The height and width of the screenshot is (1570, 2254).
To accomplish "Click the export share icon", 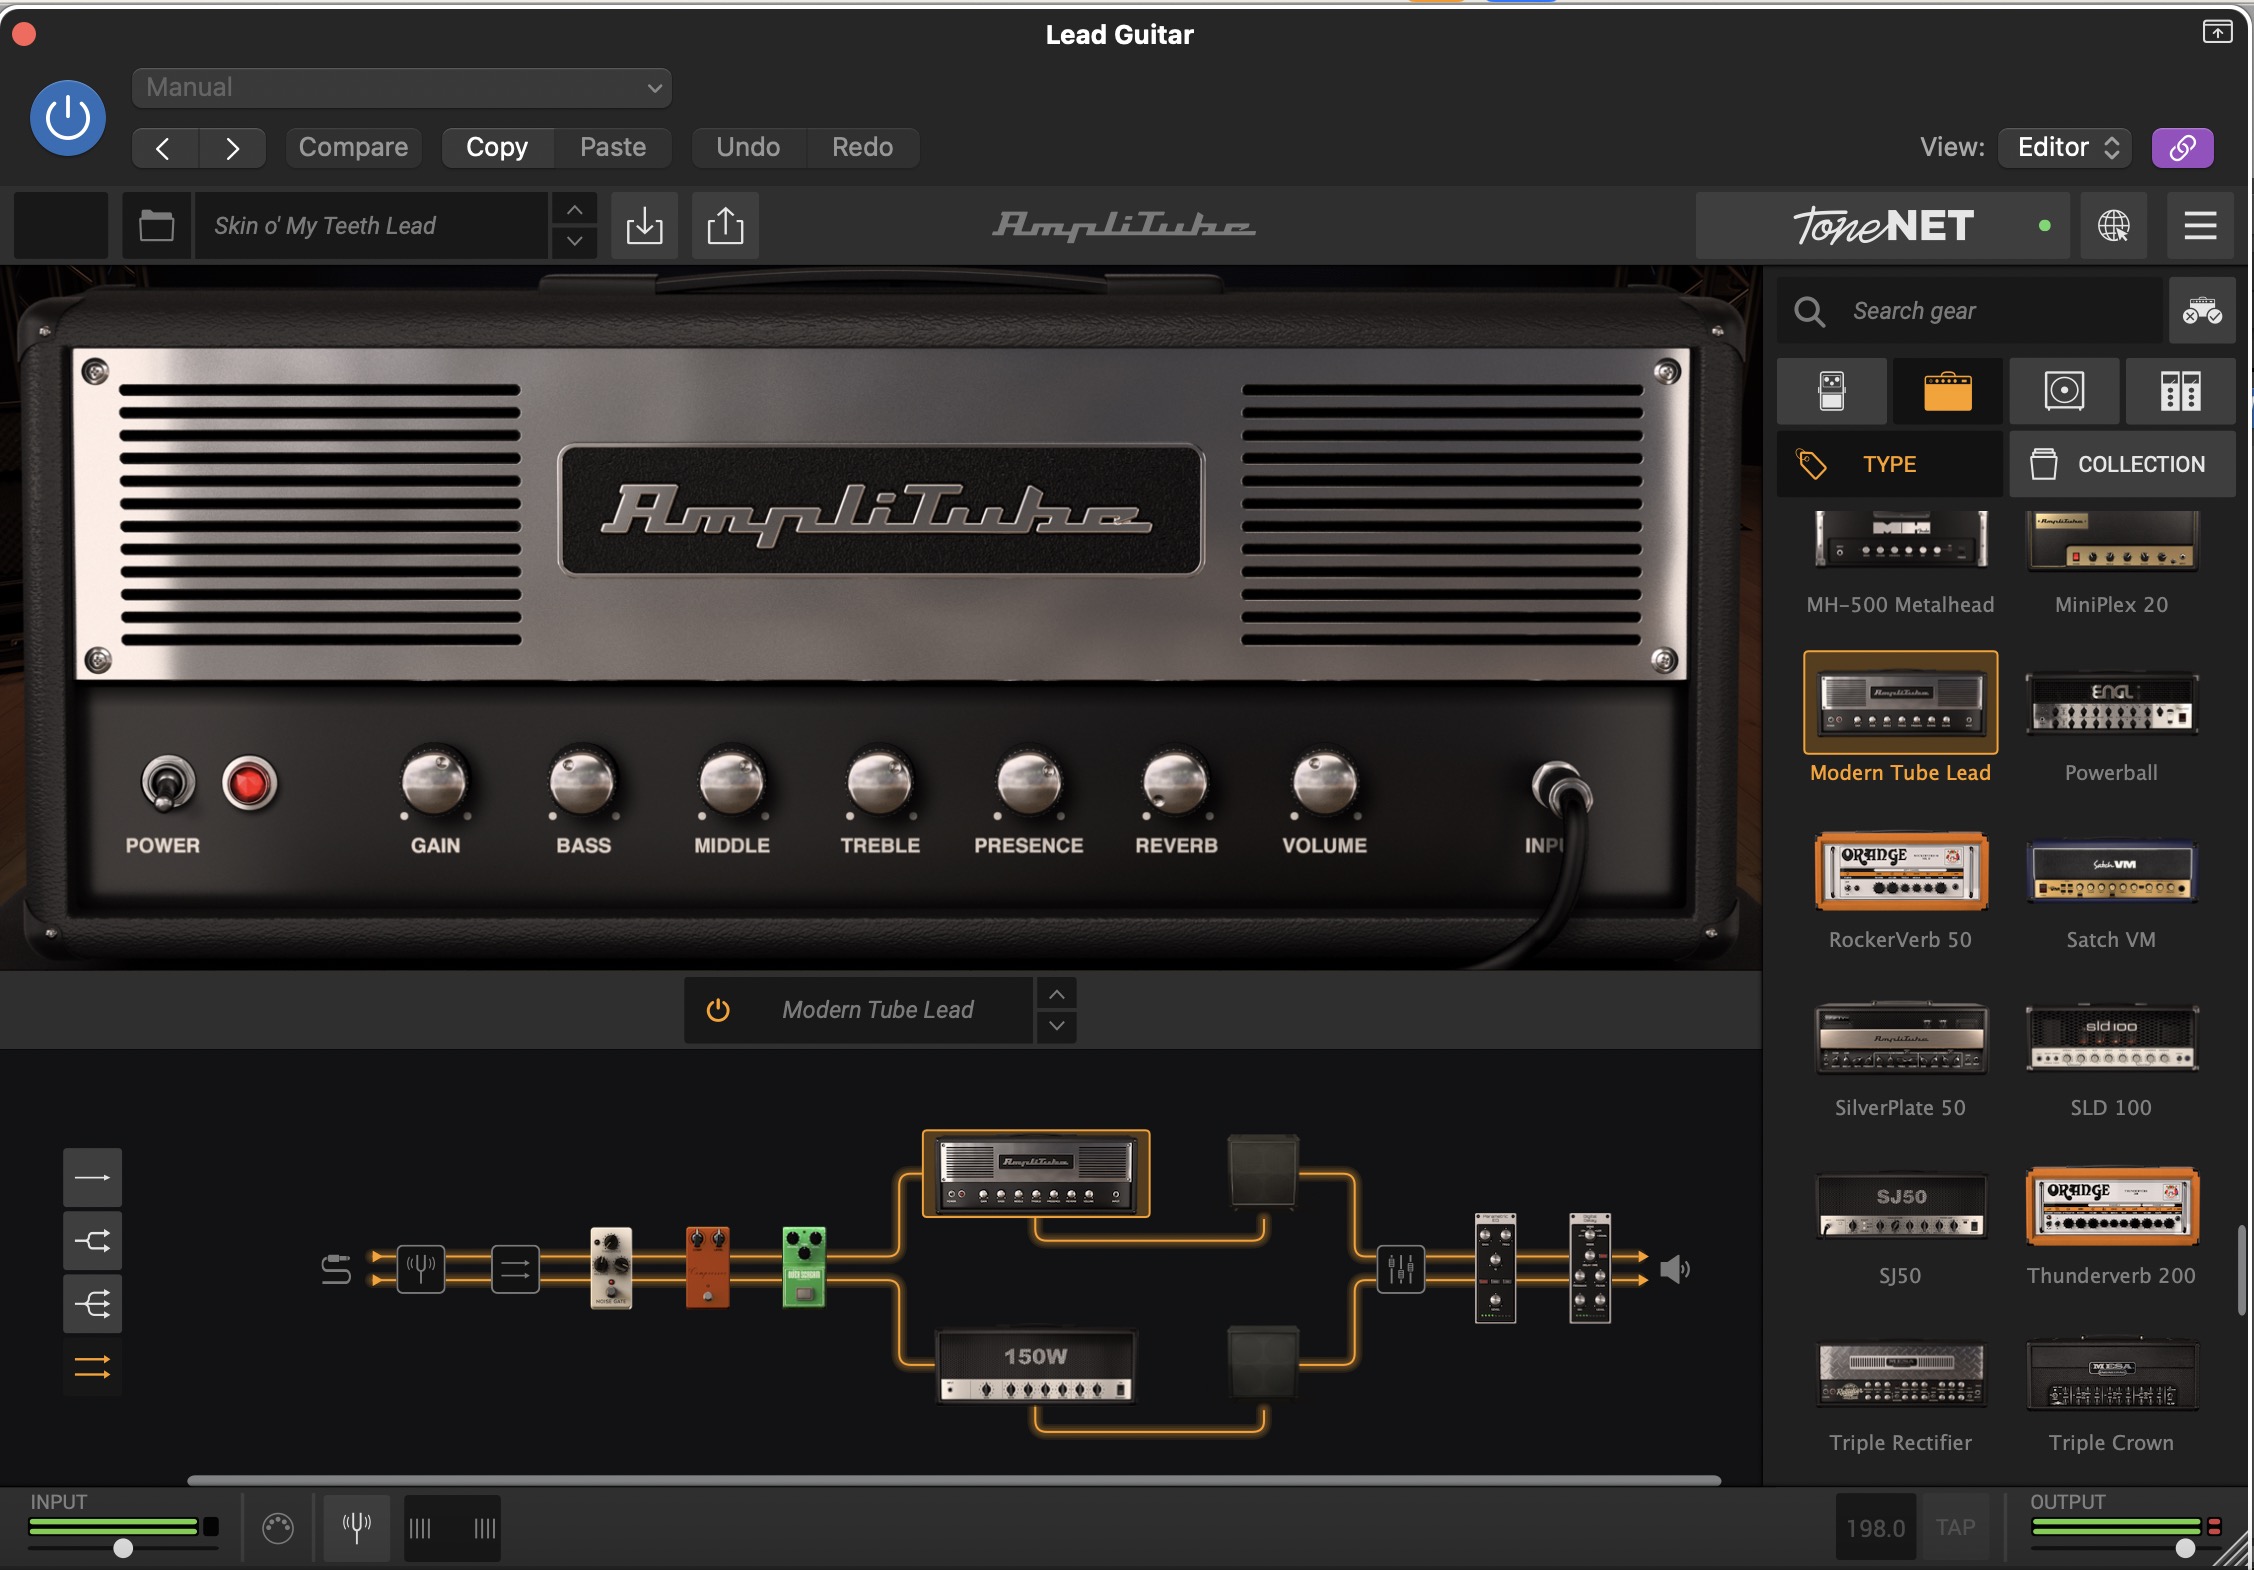I will [x=725, y=225].
